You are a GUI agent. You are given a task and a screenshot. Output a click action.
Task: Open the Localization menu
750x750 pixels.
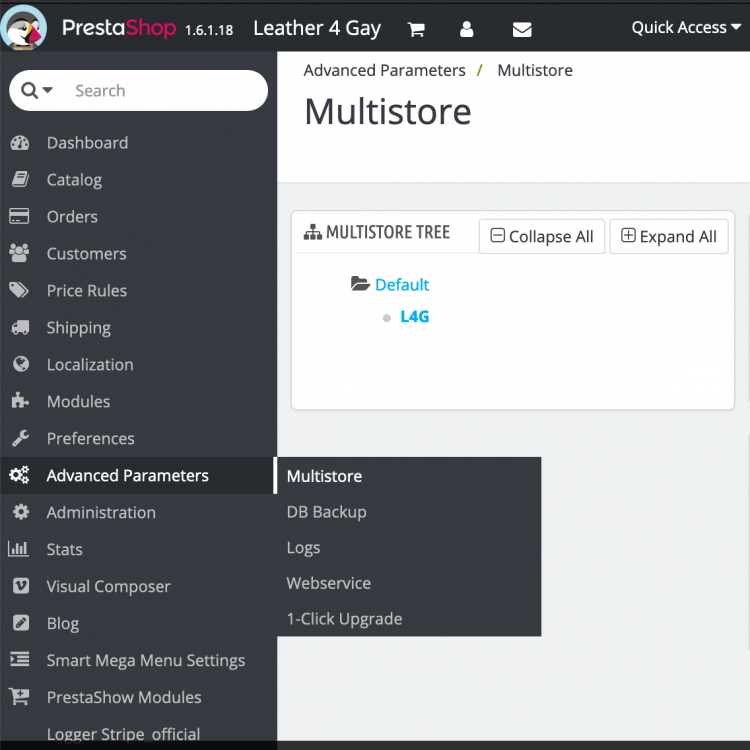click(x=90, y=364)
